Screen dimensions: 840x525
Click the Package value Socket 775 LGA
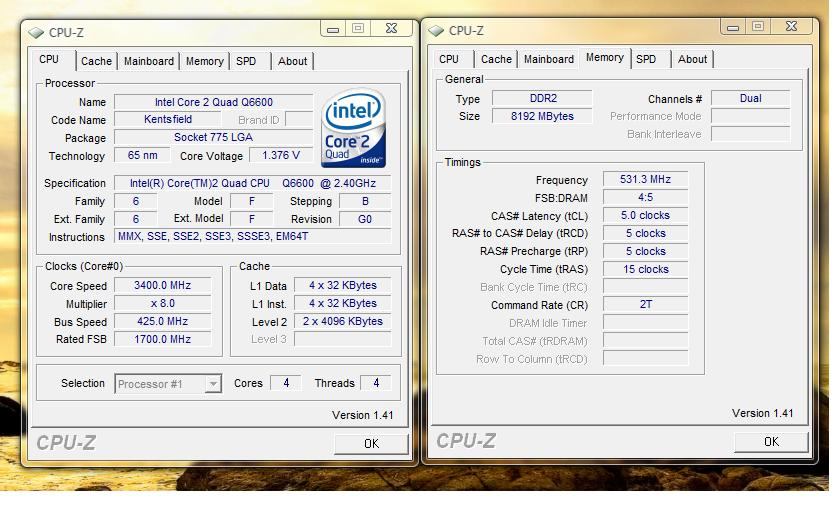tap(214, 137)
